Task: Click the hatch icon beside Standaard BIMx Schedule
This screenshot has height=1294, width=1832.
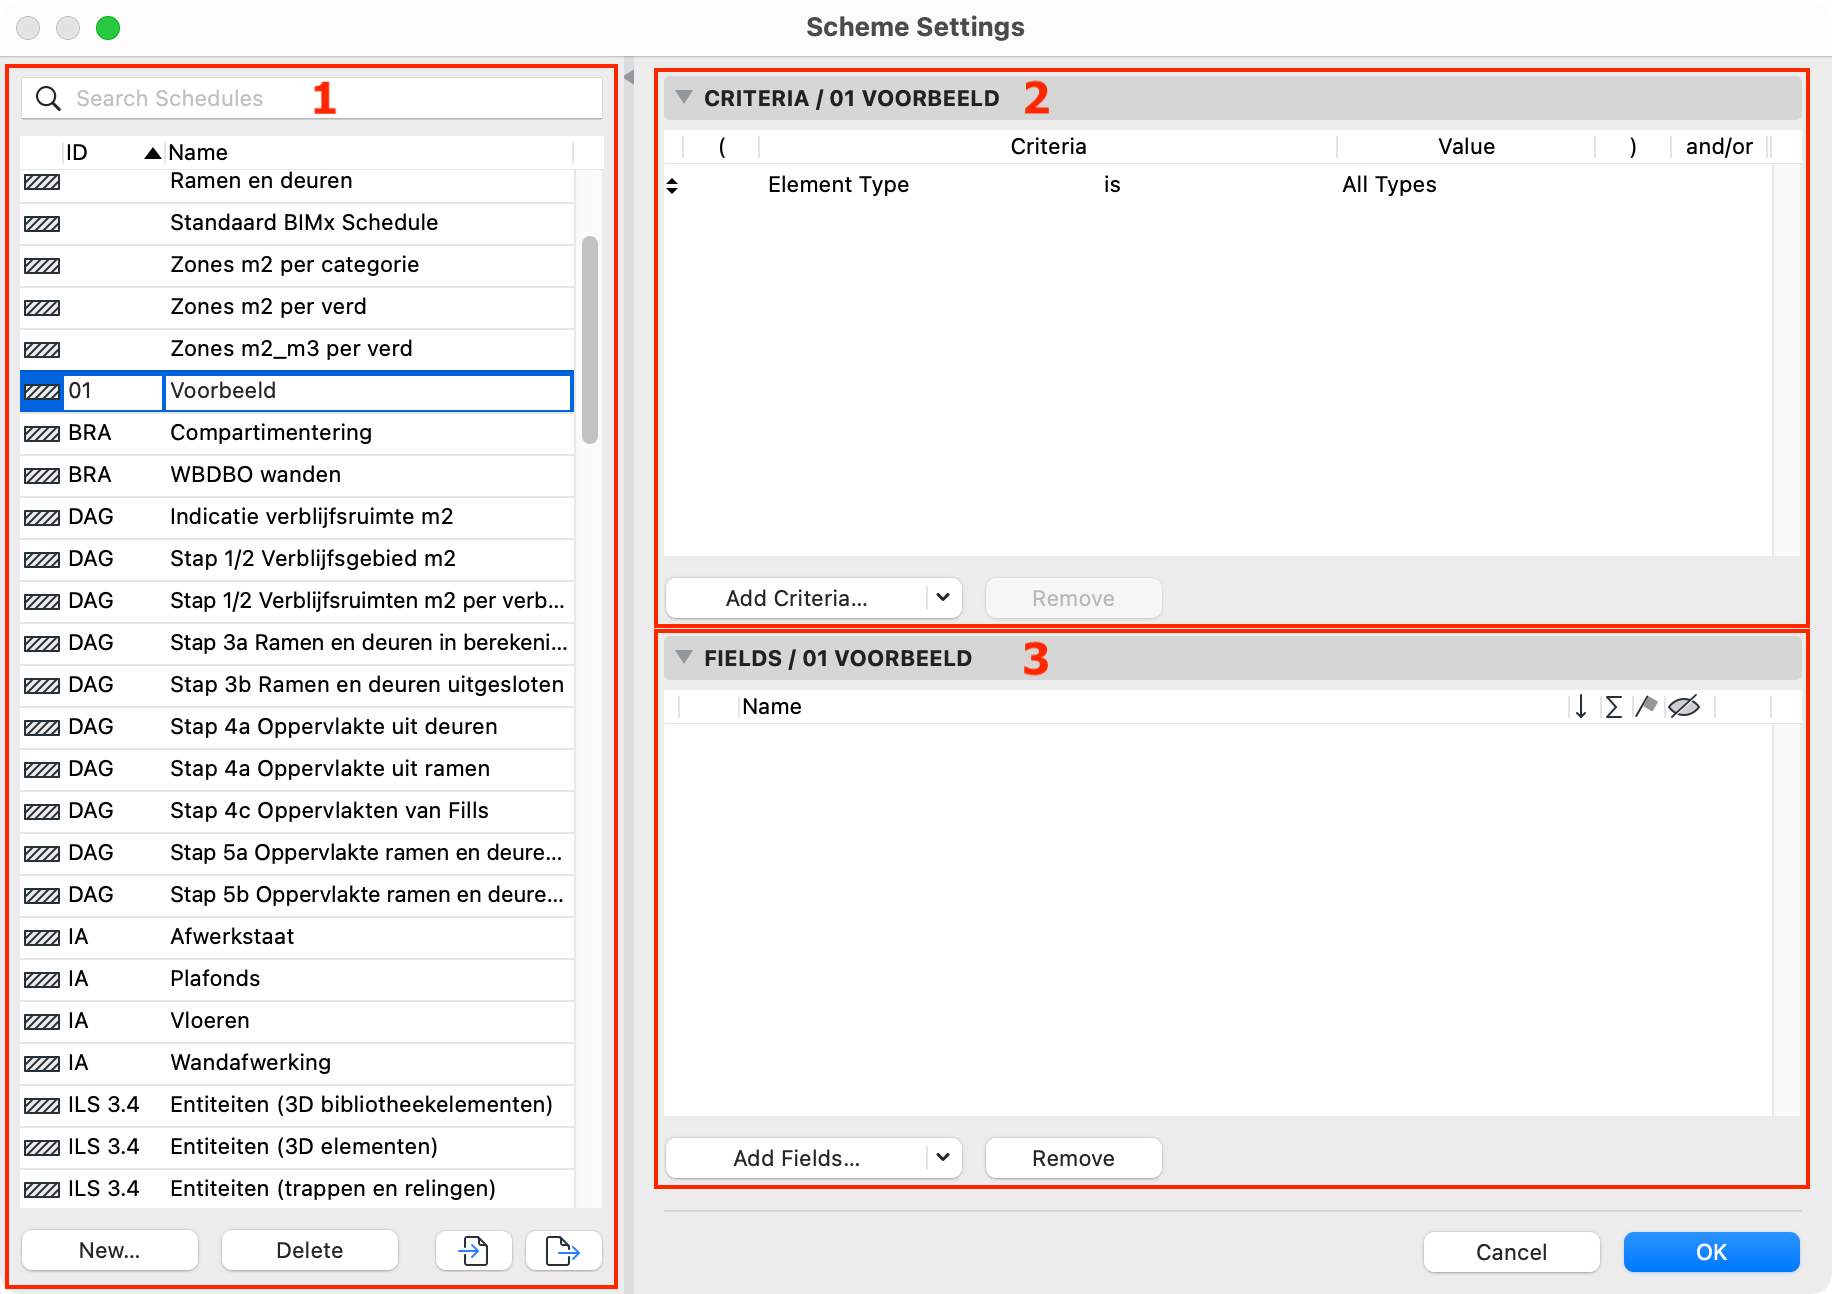Action: 42,223
